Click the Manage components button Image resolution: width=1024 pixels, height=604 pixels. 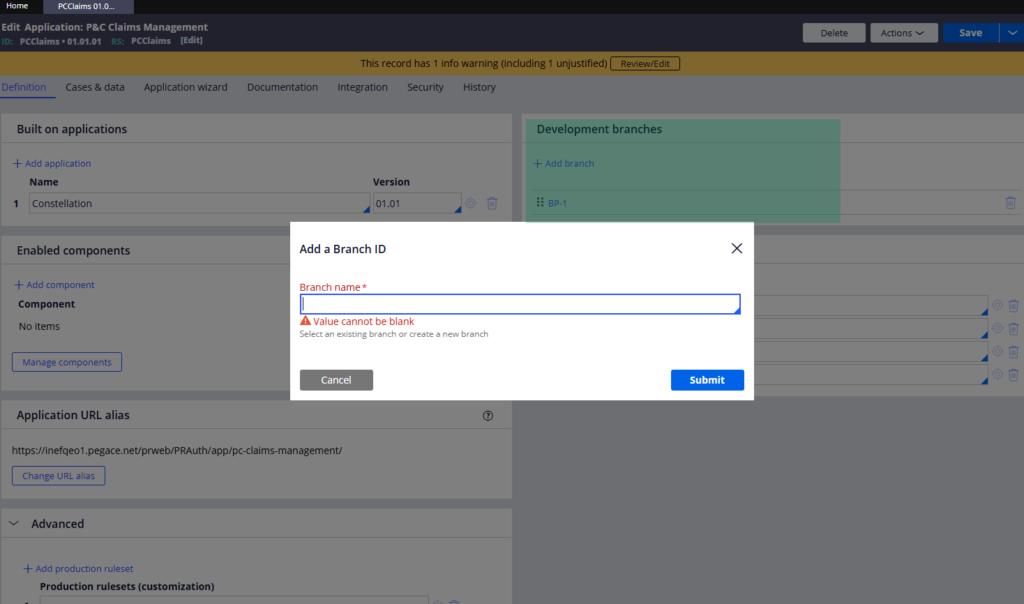point(67,362)
